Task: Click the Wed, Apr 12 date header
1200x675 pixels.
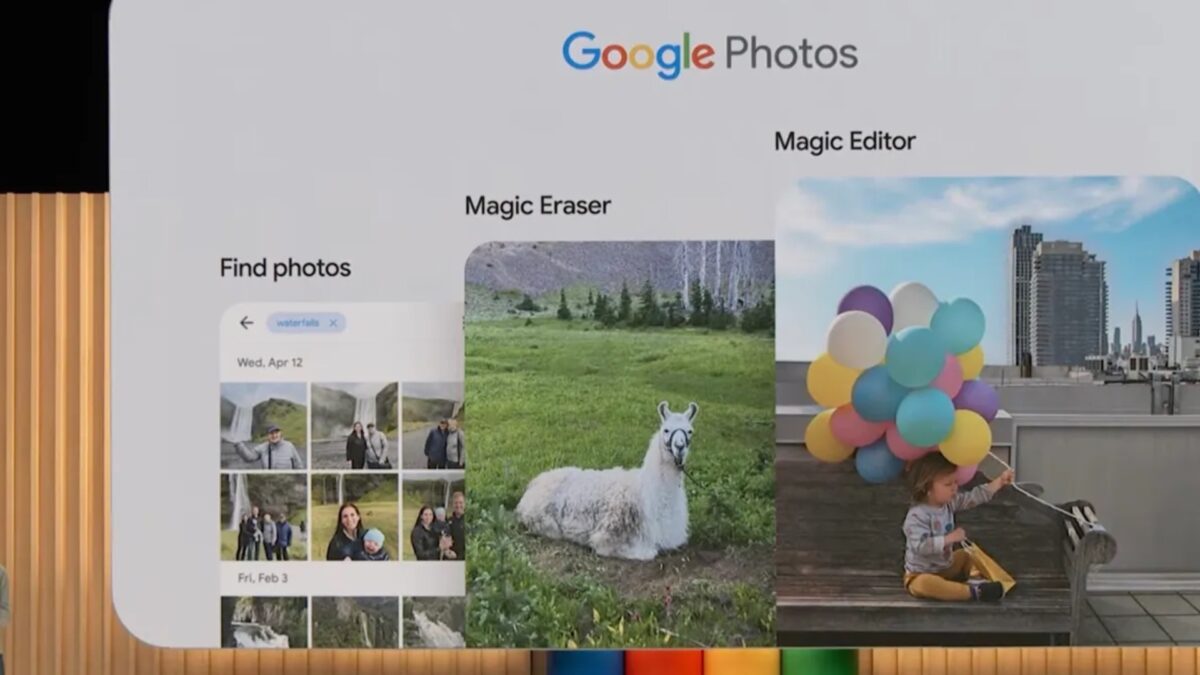Action: click(x=270, y=360)
